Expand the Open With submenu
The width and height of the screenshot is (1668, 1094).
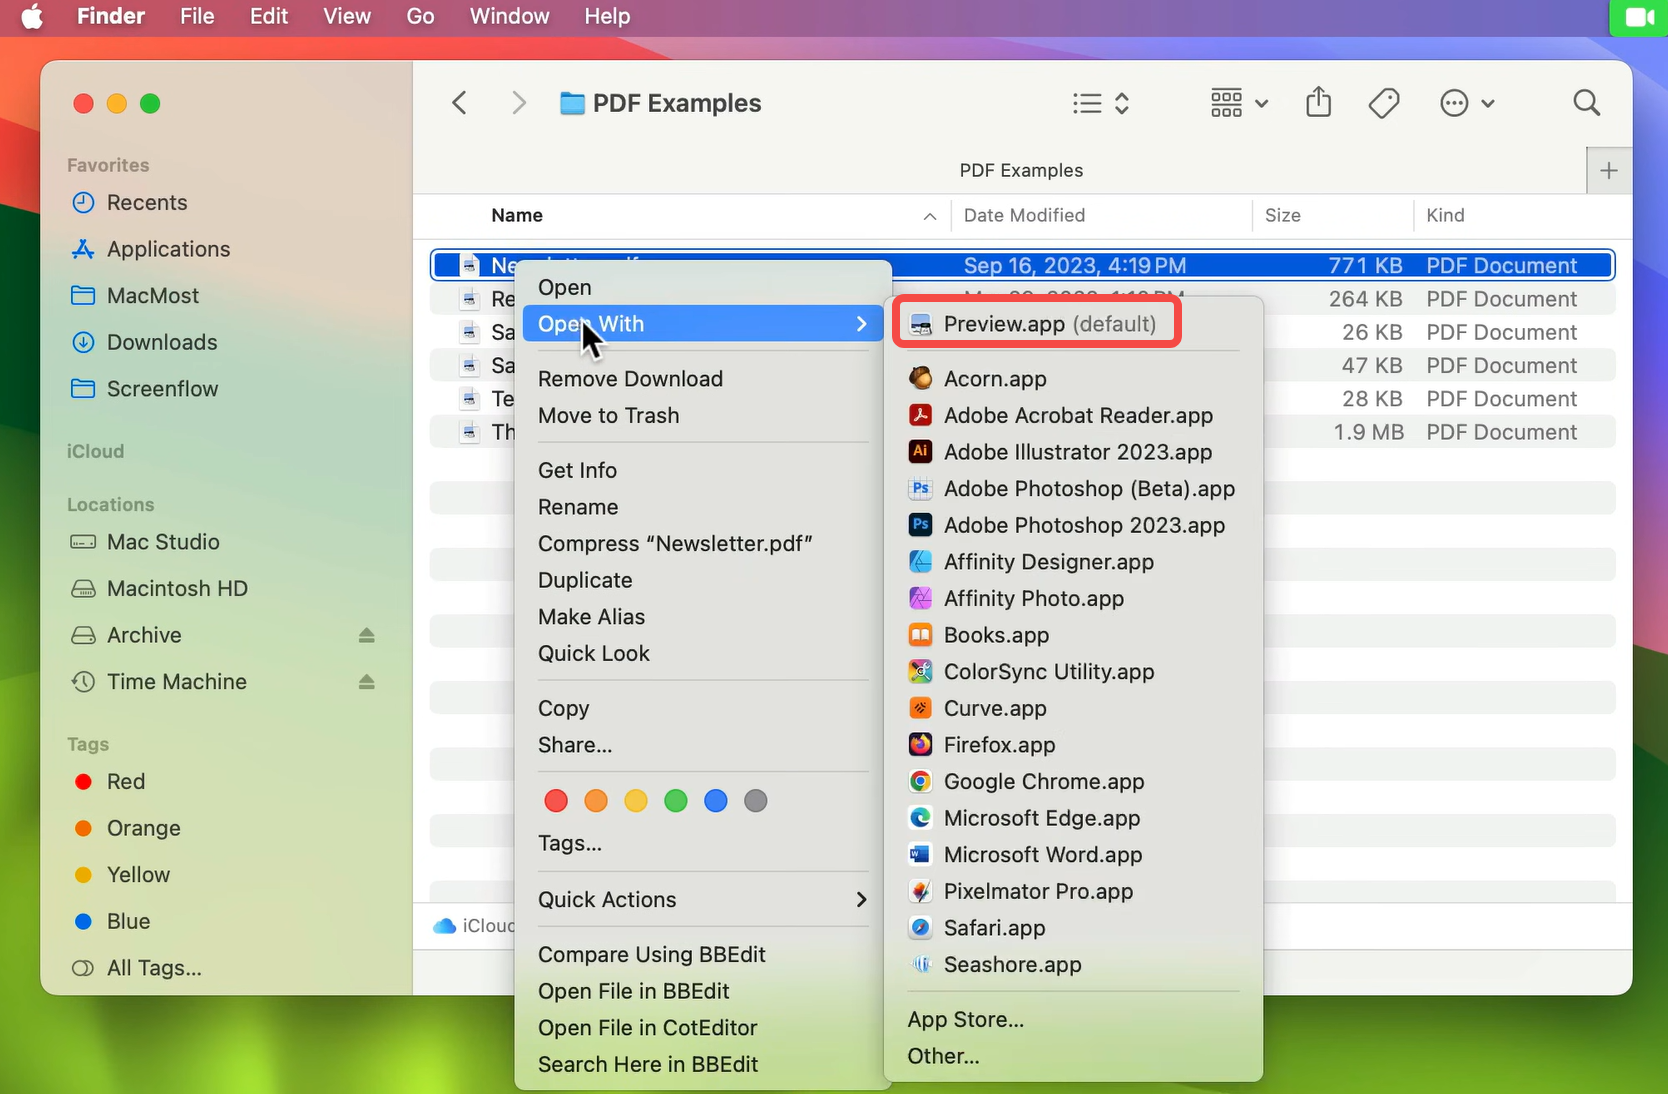pos(702,324)
